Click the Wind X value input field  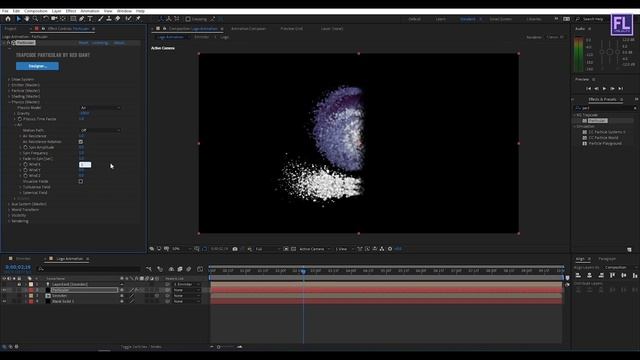85,164
